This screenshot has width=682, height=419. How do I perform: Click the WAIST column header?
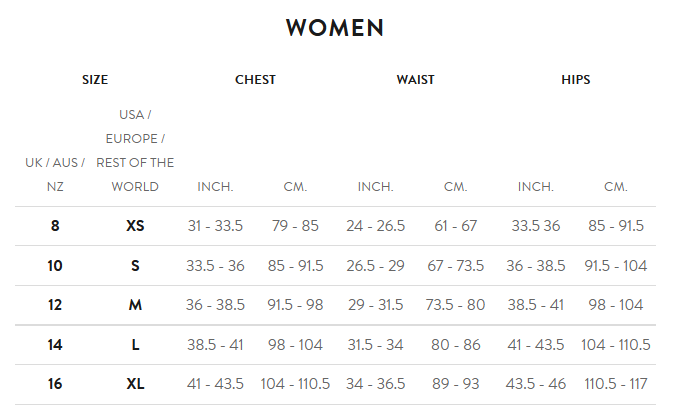point(415,80)
